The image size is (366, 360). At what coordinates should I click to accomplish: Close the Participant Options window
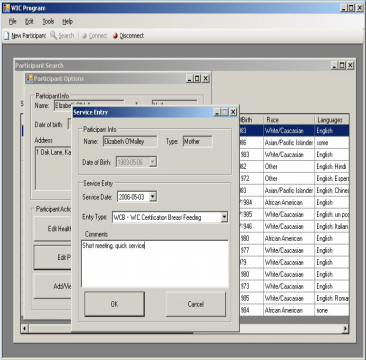[206, 79]
